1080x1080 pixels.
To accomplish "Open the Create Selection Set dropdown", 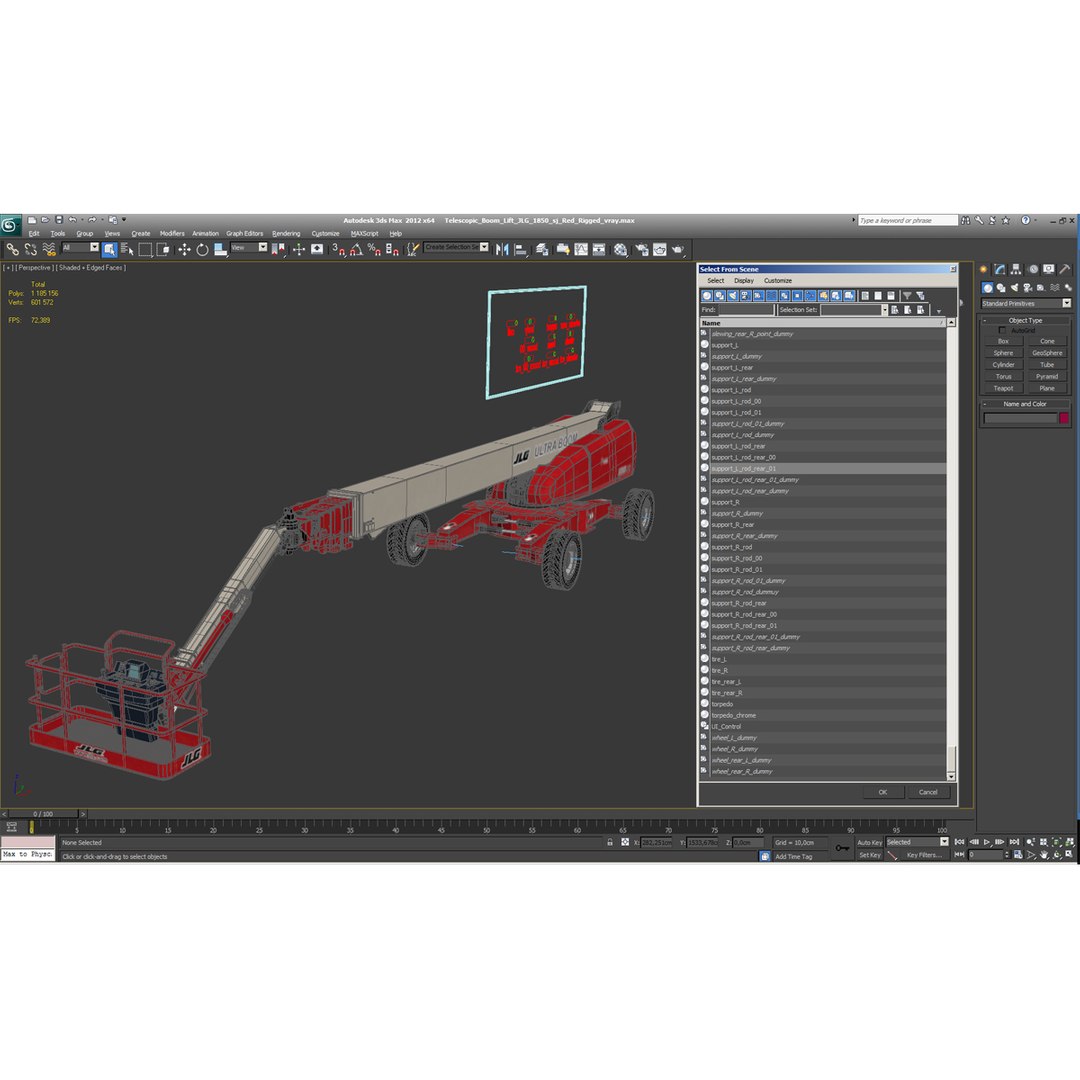I will point(457,247).
